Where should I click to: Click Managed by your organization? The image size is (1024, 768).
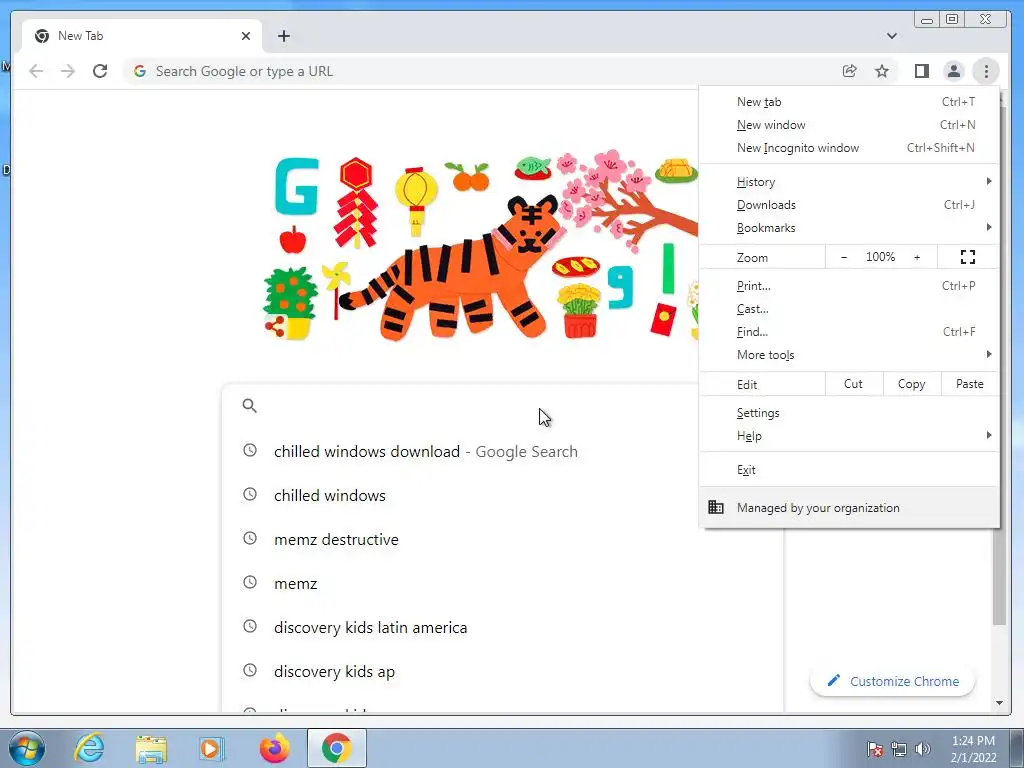(x=849, y=507)
